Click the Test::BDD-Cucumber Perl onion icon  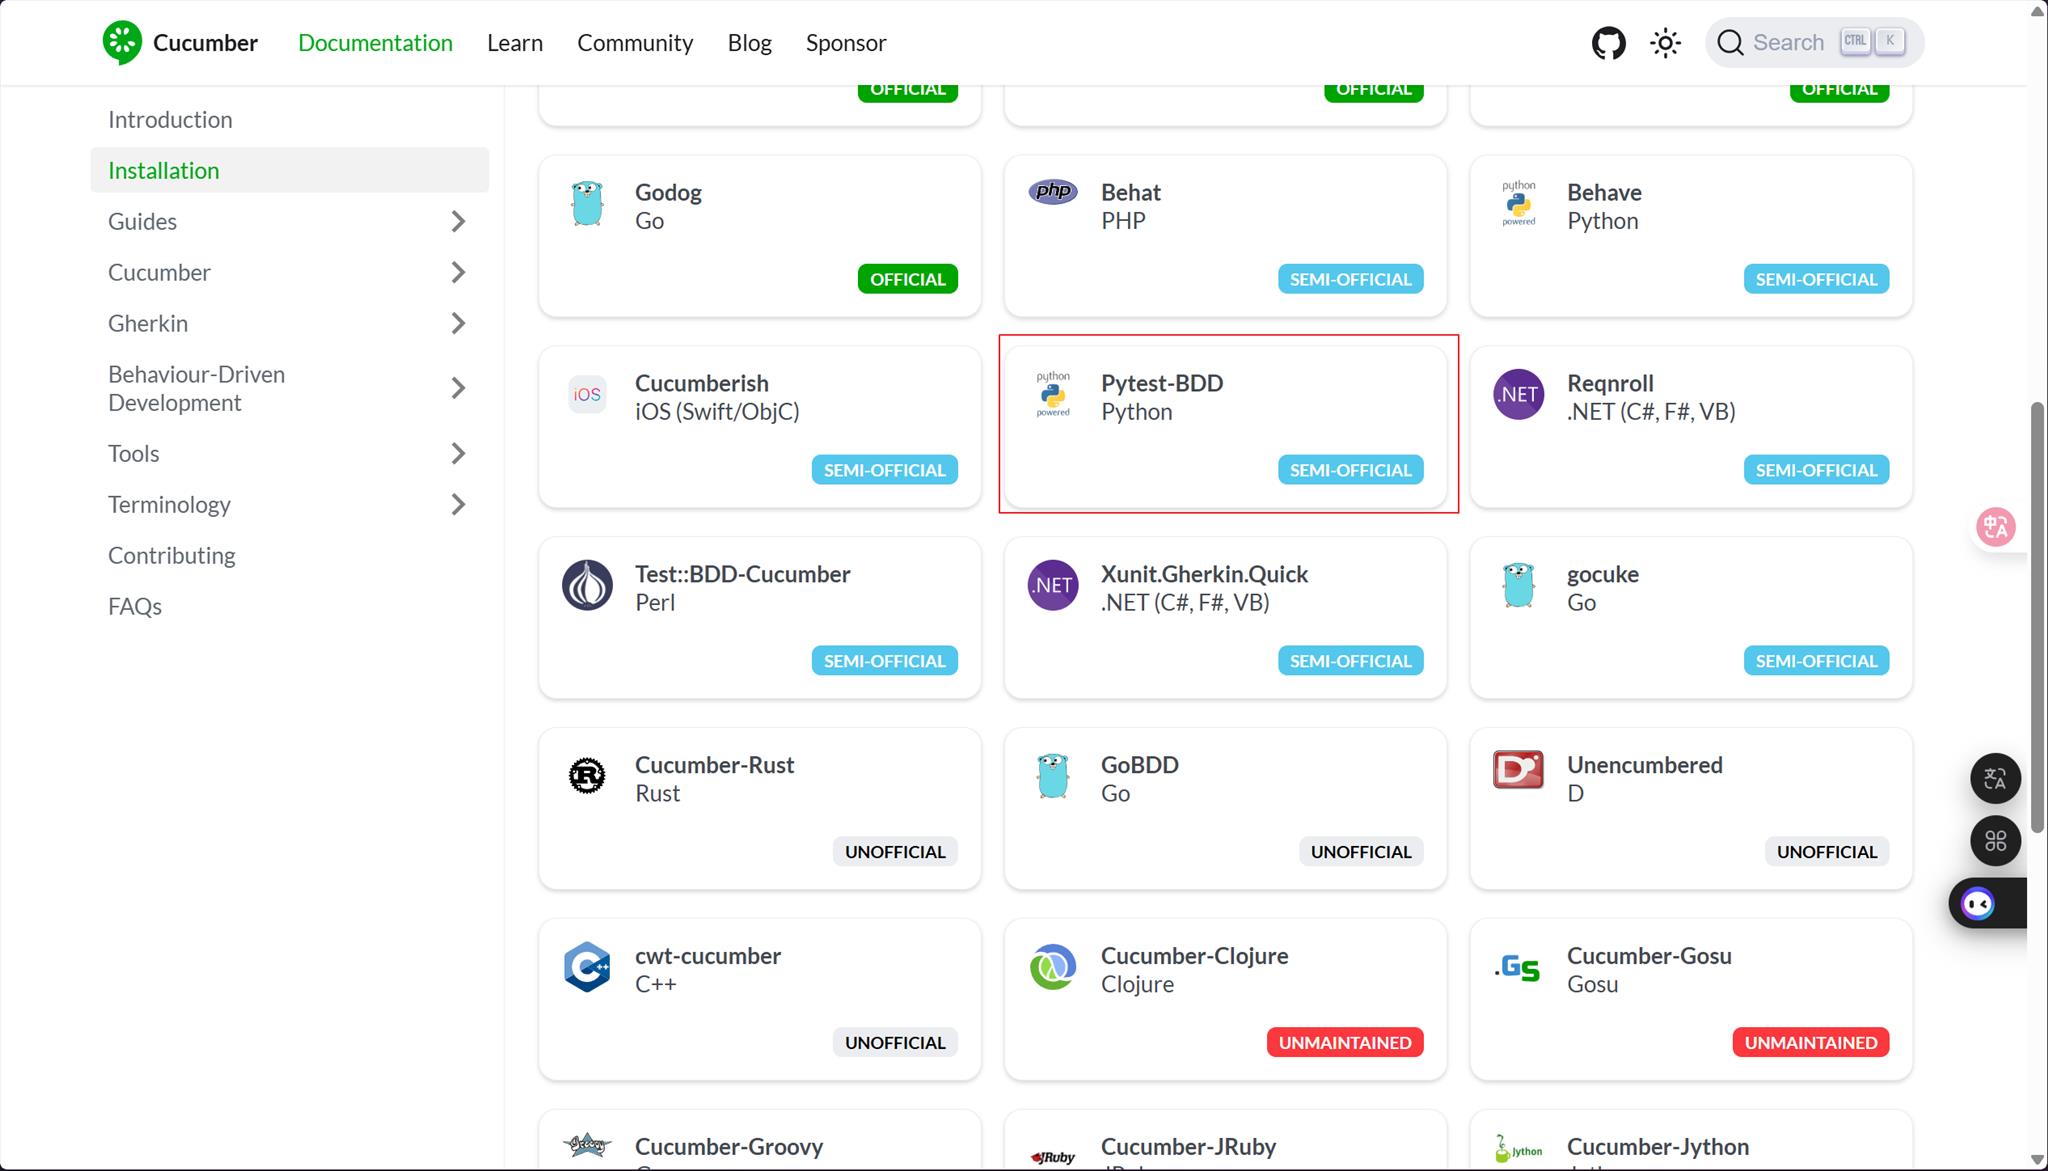587,585
